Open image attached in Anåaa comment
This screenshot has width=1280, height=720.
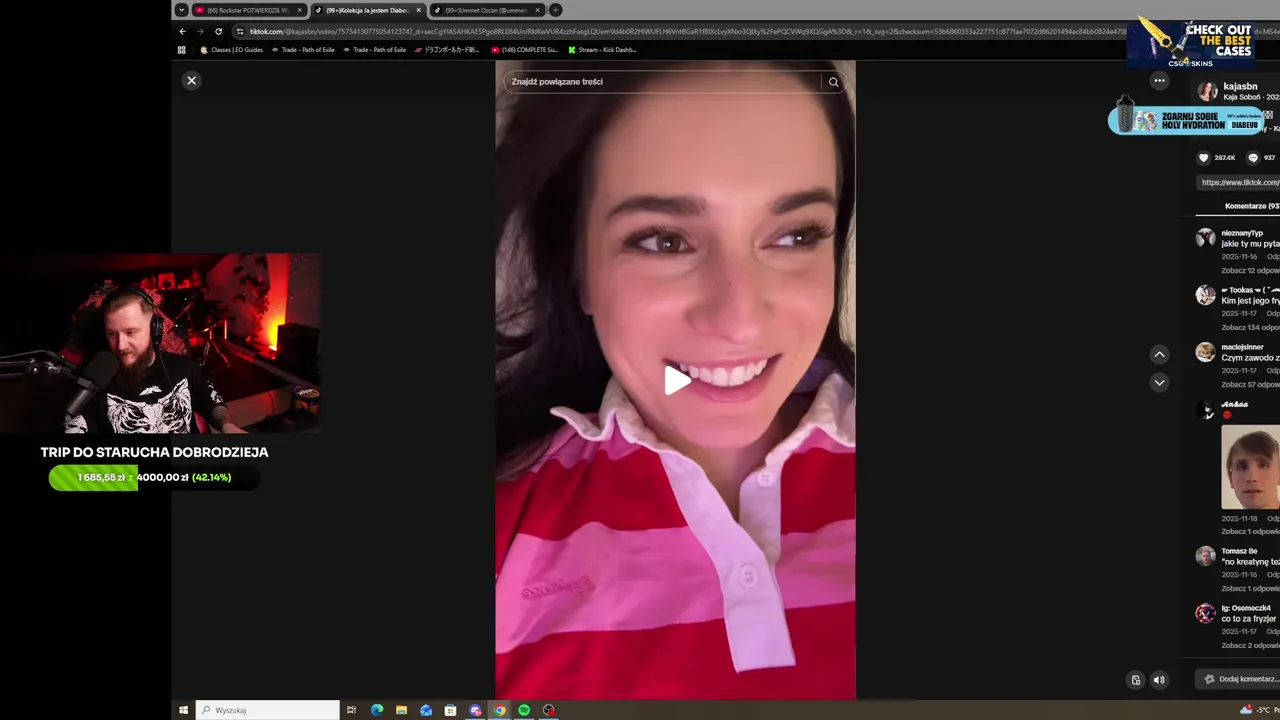1250,467
